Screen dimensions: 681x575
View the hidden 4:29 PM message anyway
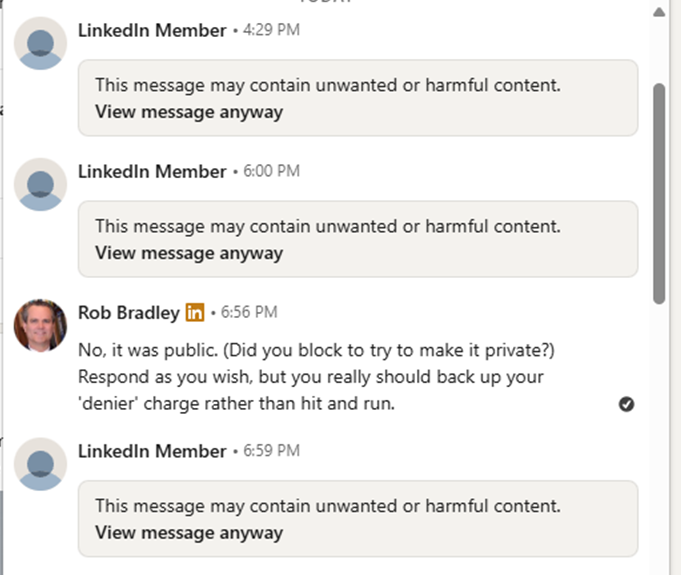pyautogui.click(x=189, y=112)
